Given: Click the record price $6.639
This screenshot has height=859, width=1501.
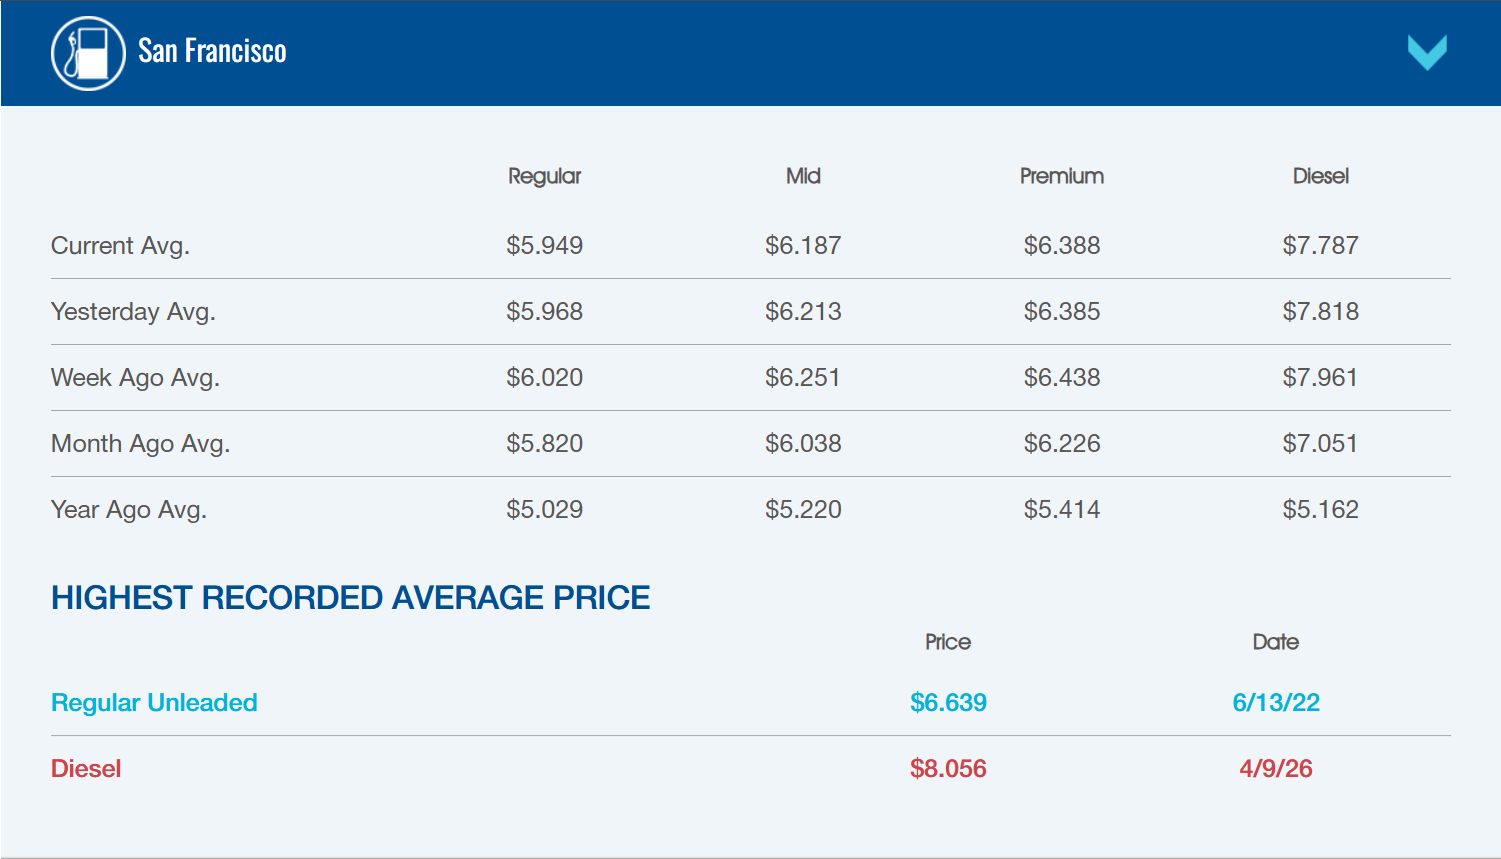Looking at the screenshot, I should pos(948,703).
